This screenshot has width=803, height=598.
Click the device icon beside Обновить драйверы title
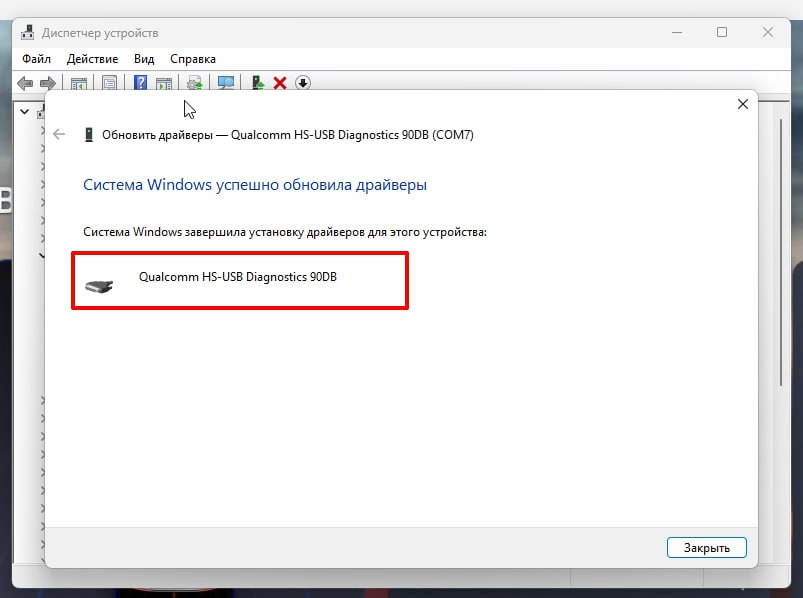tap(89, 135)
